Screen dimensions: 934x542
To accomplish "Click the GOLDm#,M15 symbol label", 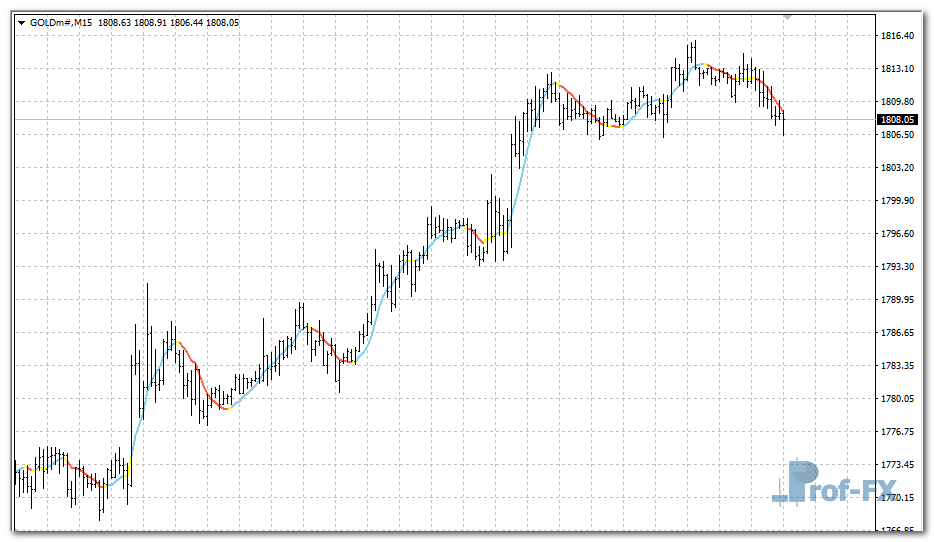I will pos(61,22).
